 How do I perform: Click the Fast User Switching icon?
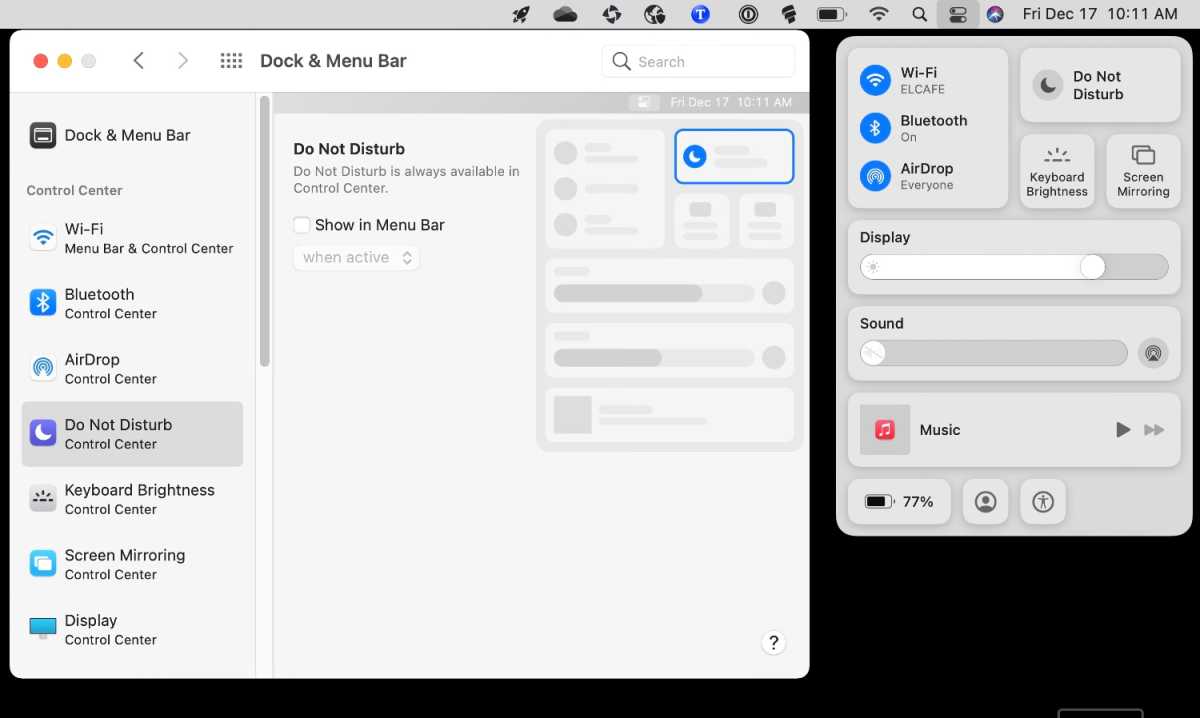(985, 502)
